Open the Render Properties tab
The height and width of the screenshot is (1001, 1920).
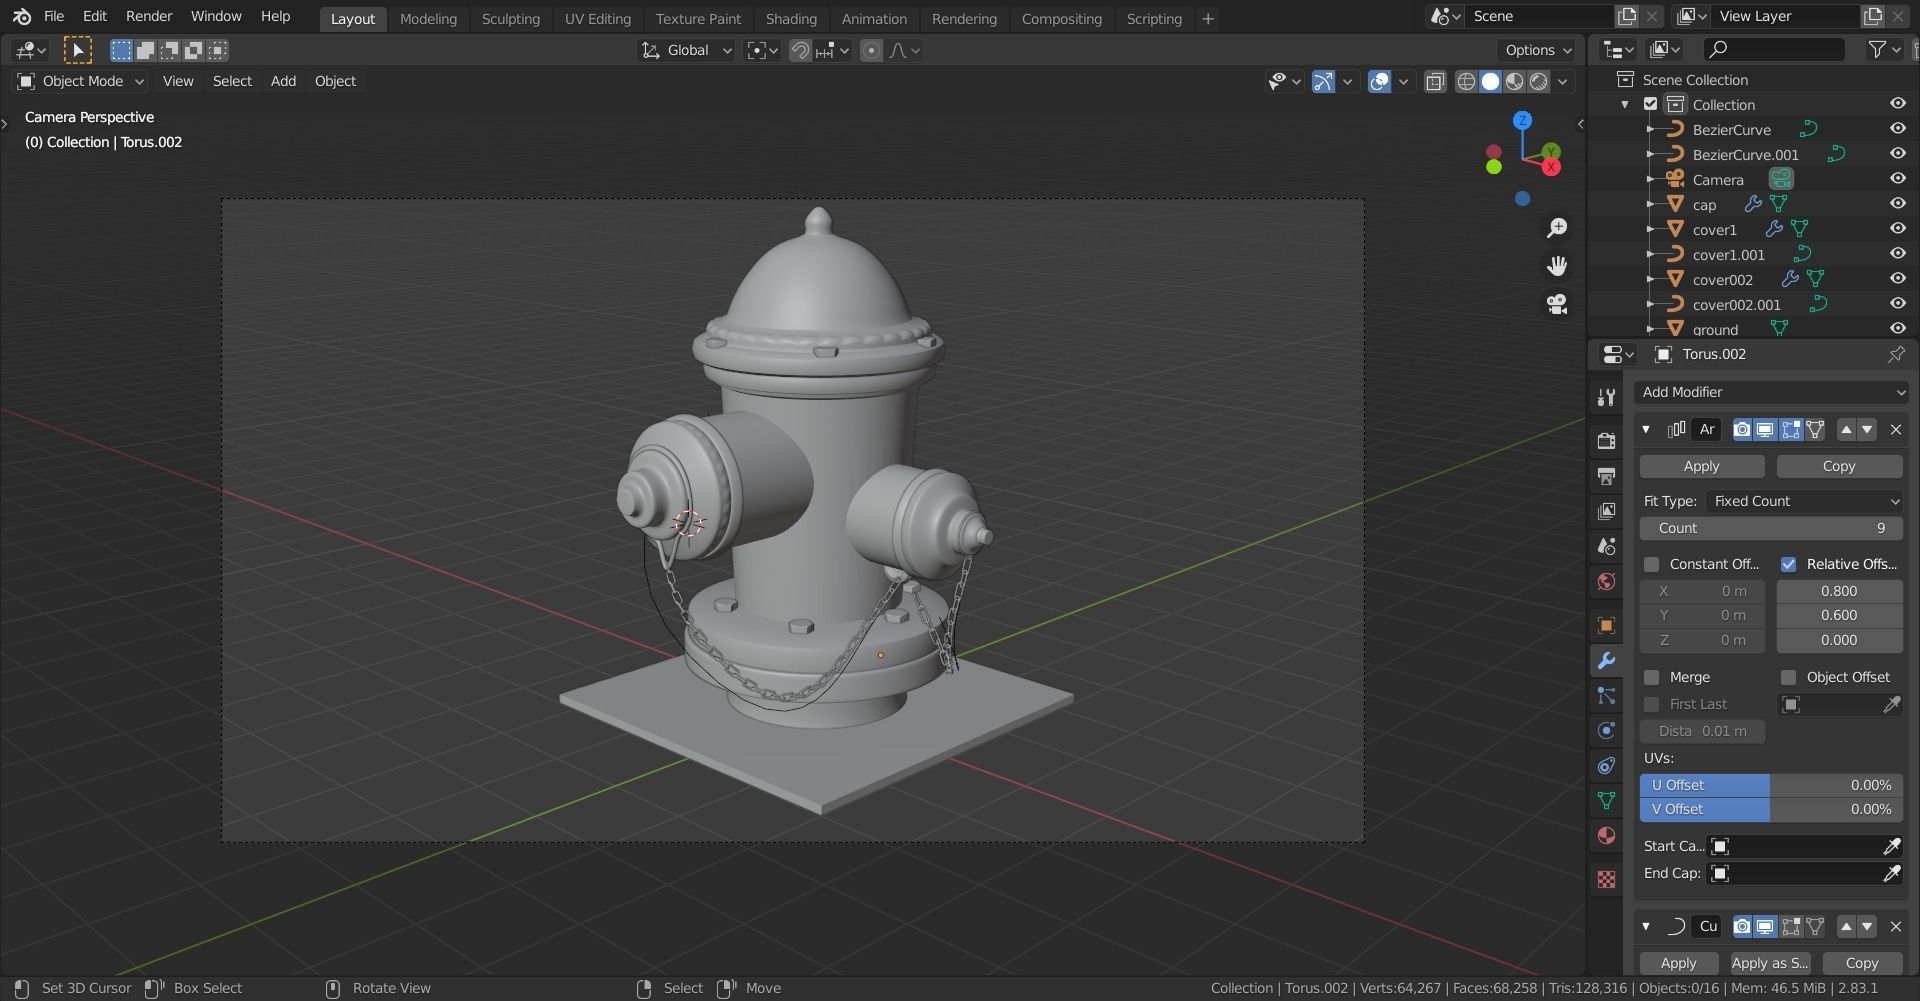(1606, 440)
